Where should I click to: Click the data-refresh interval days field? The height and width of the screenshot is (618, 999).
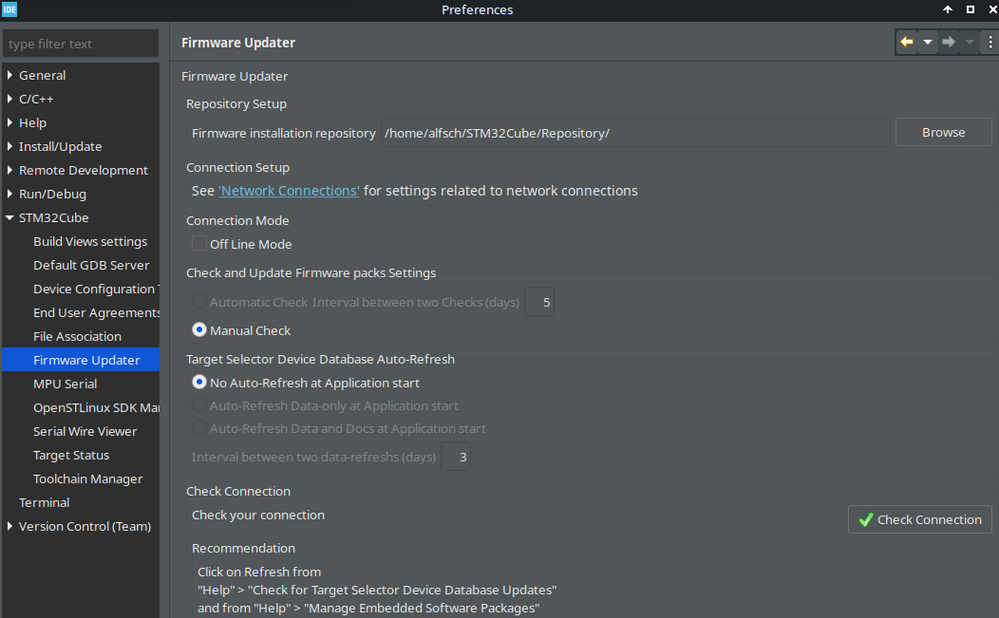[456, 457]
